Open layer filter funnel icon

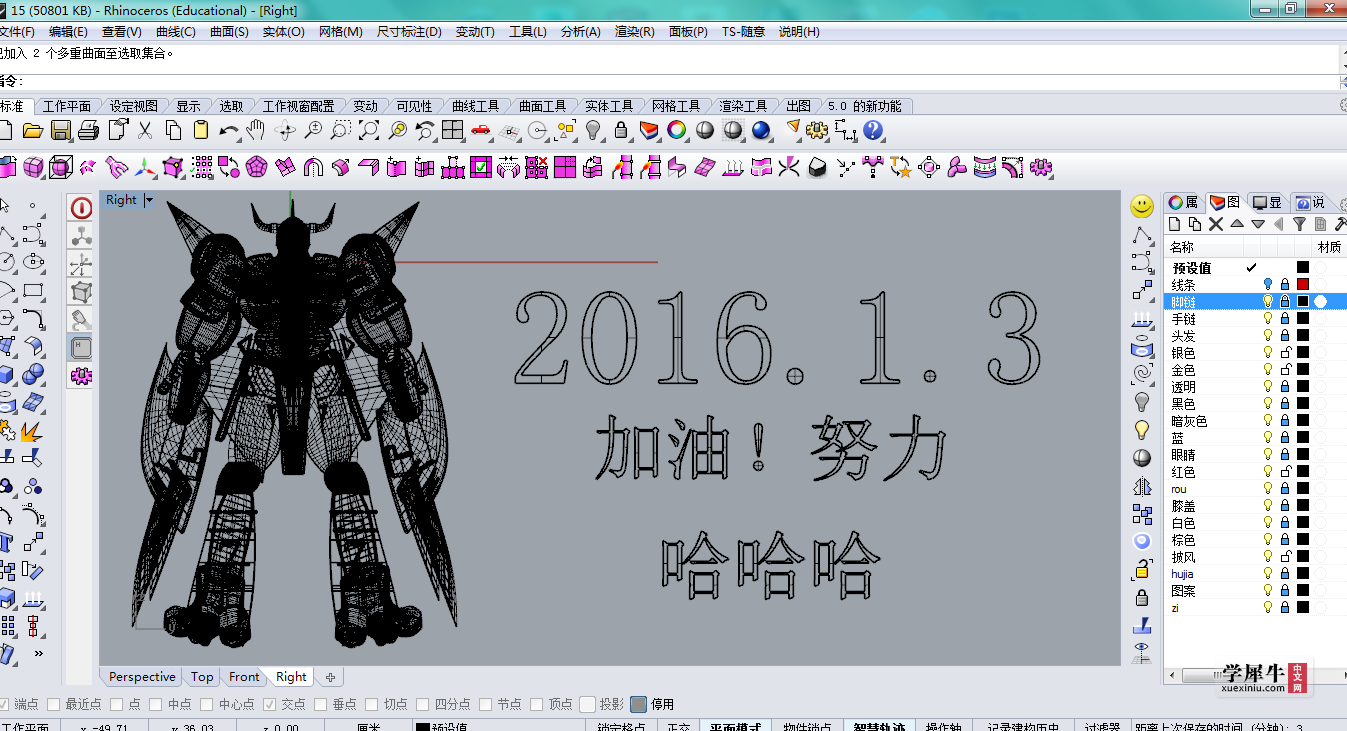coord(1299,224)
